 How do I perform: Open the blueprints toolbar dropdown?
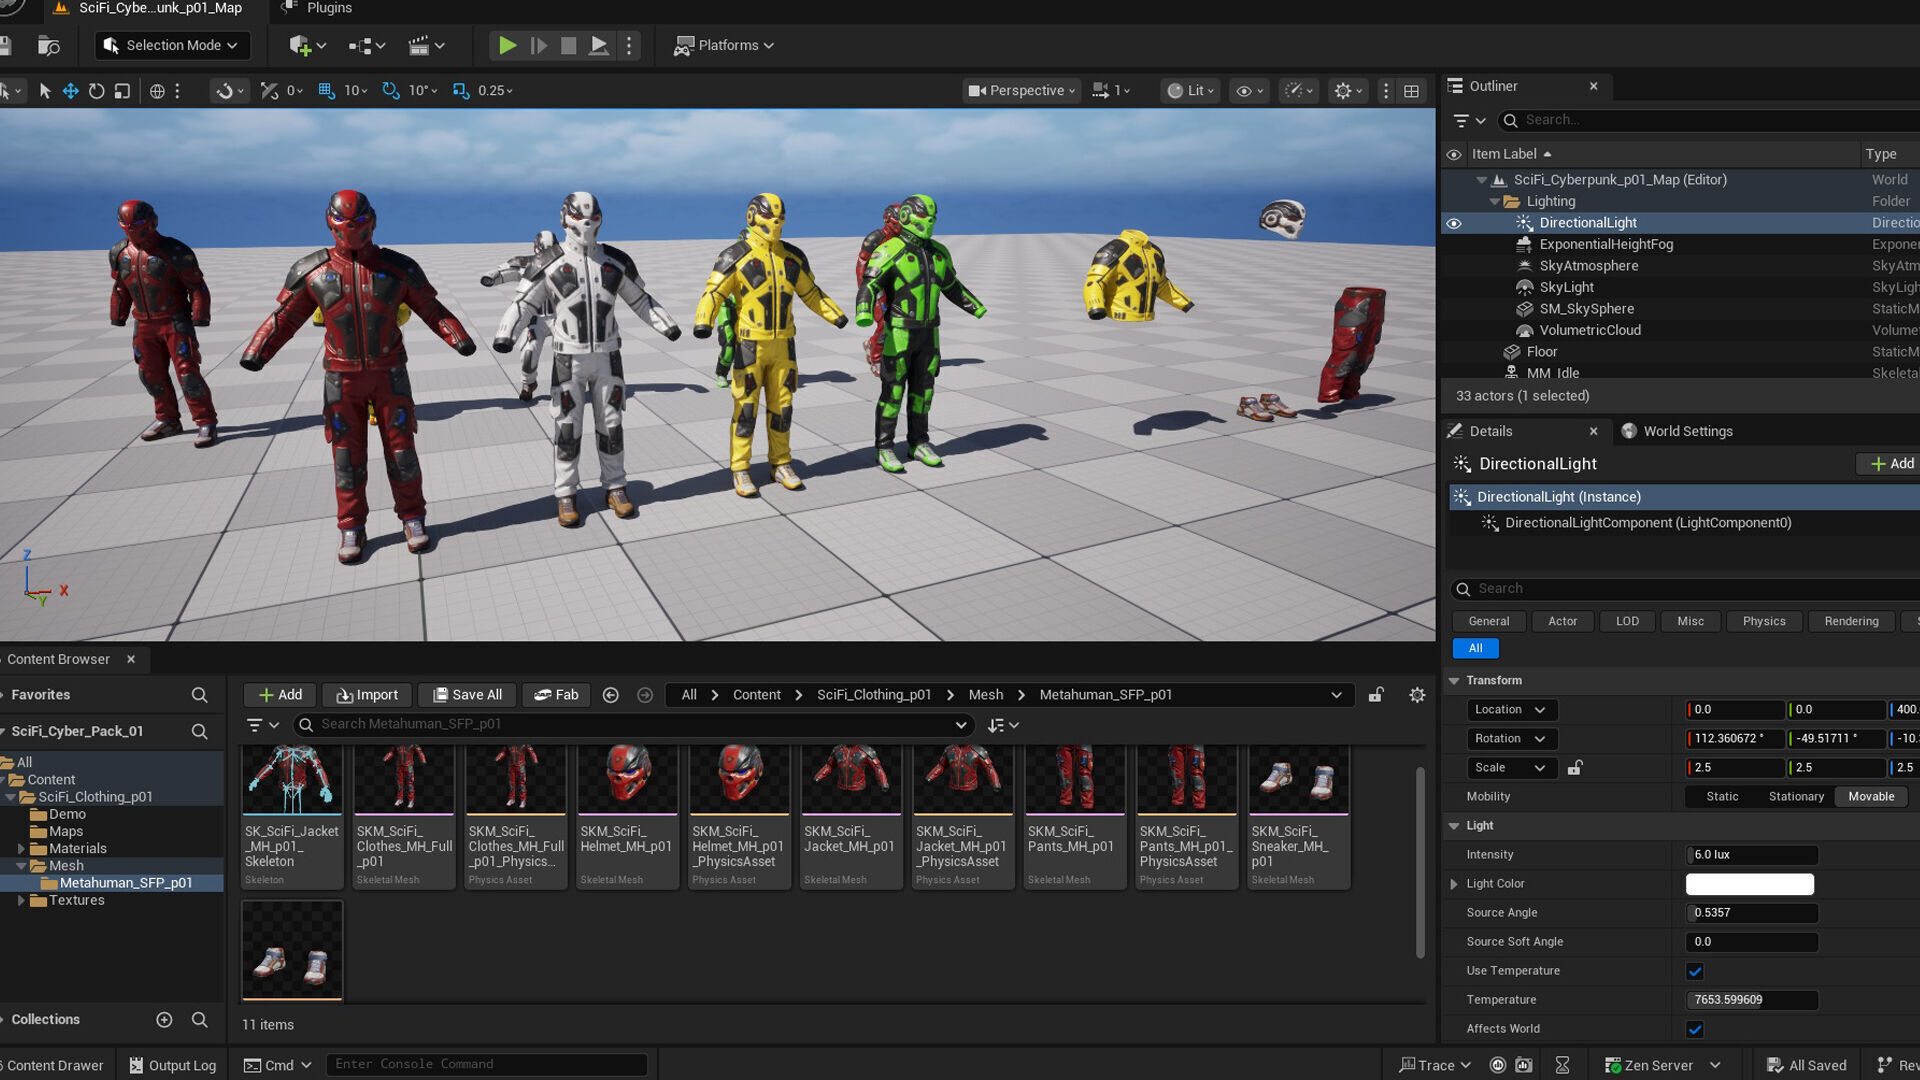pyautogui.click(x=367, y=45)
